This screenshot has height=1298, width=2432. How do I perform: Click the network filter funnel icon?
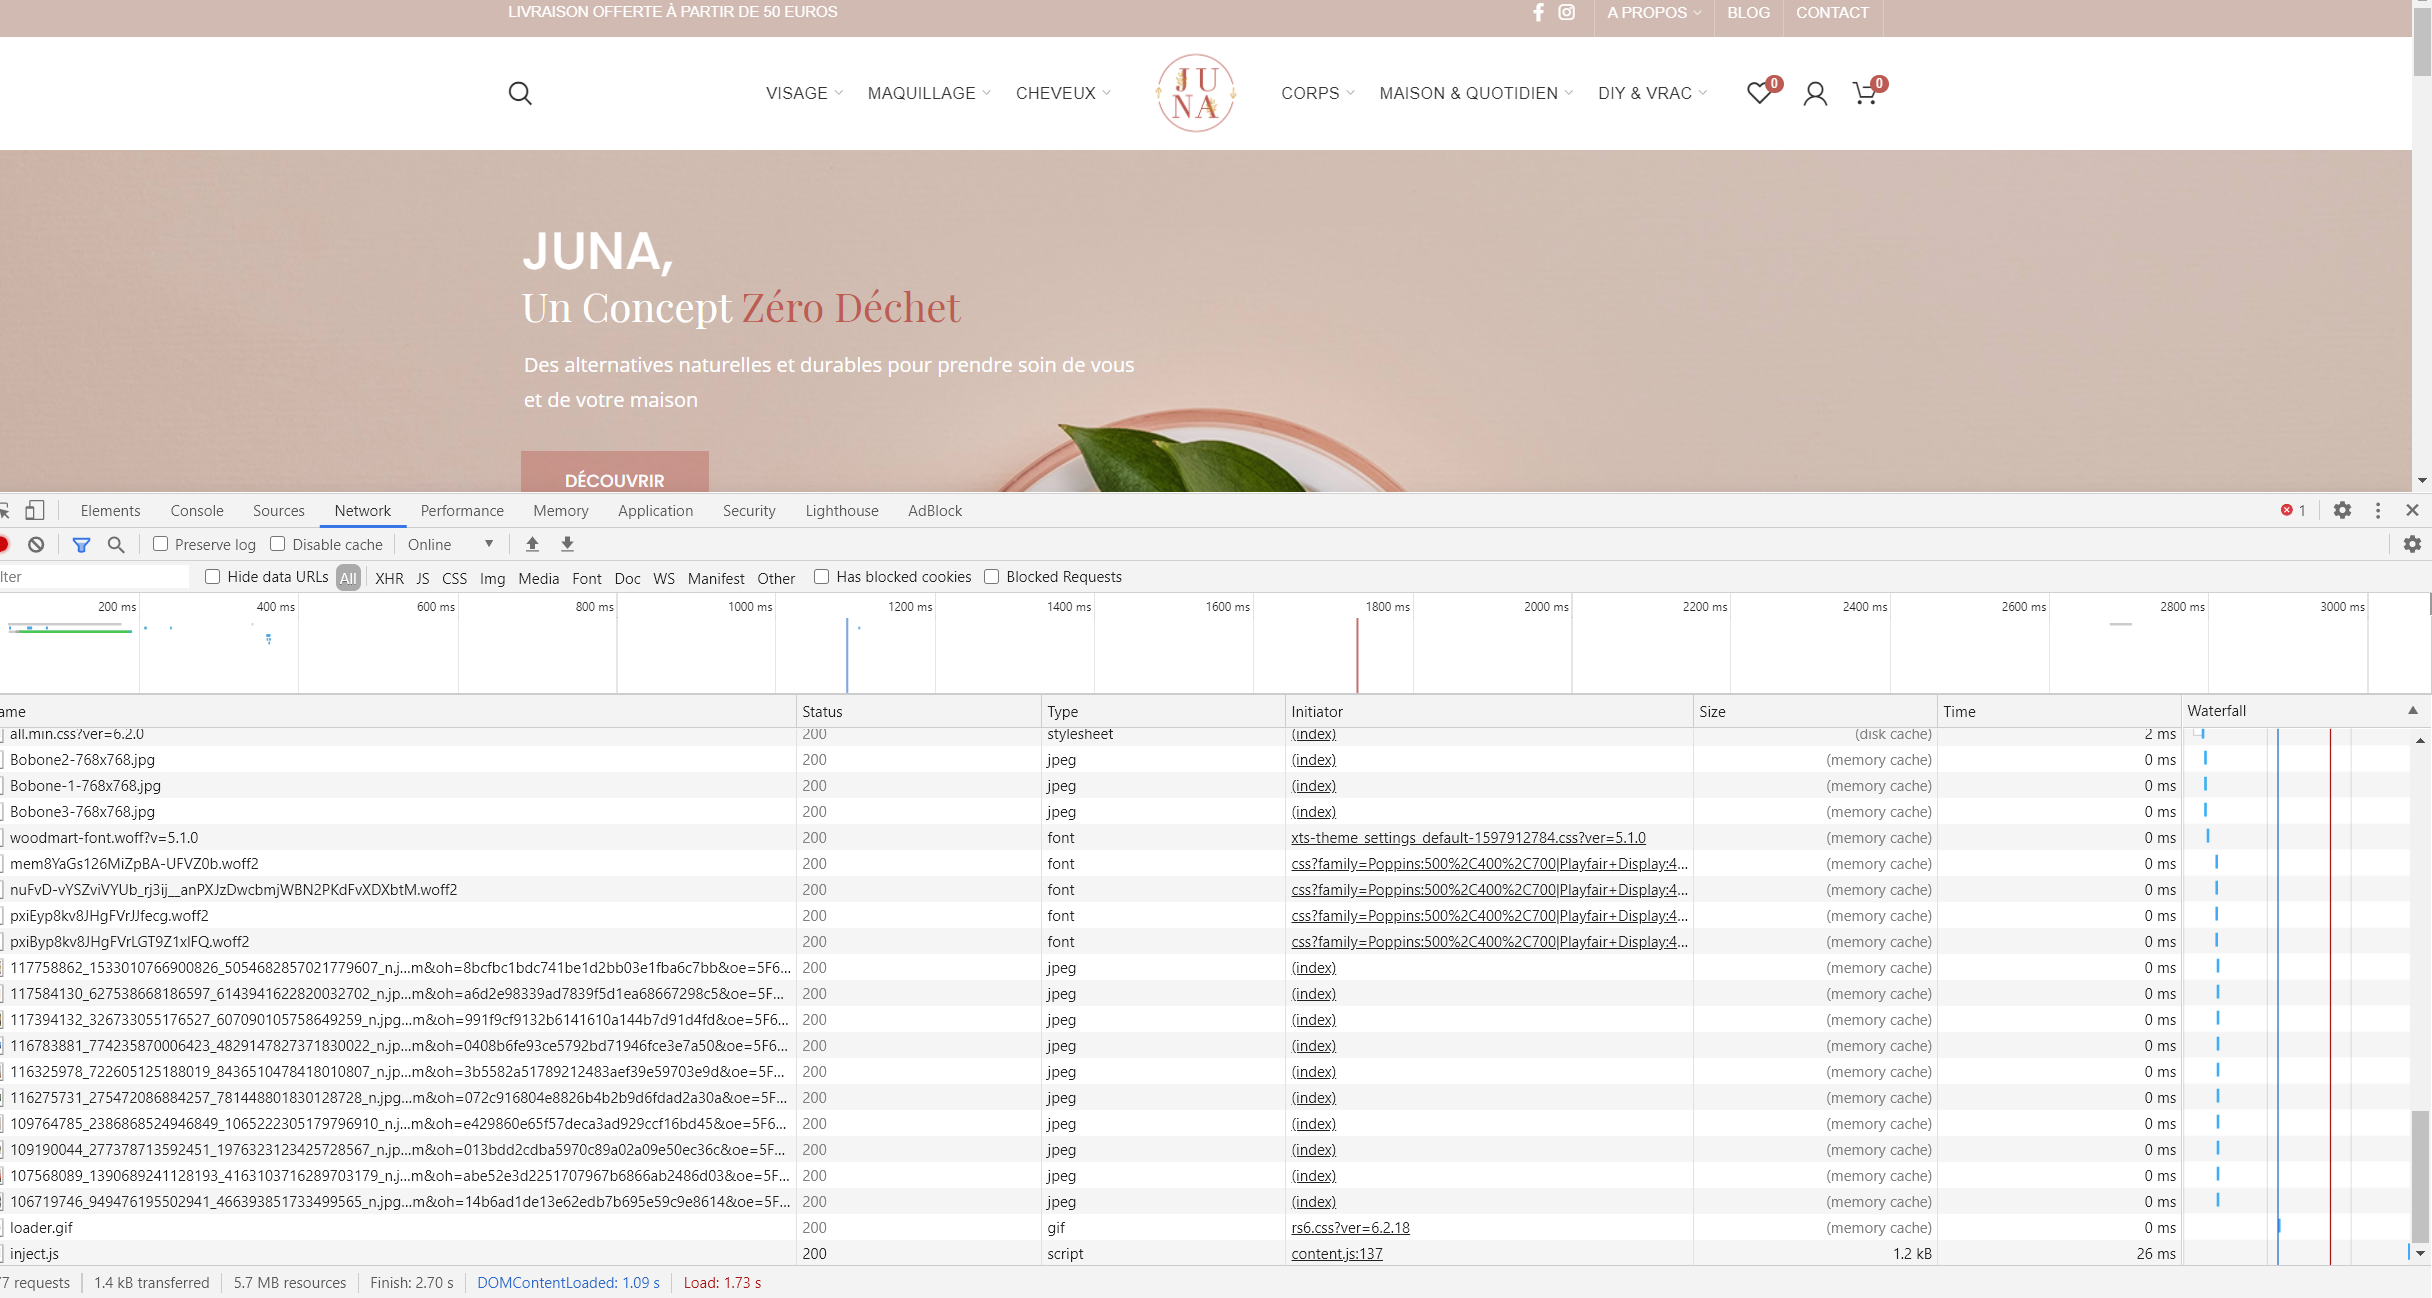pyautogui.click(x=81, y=545)
